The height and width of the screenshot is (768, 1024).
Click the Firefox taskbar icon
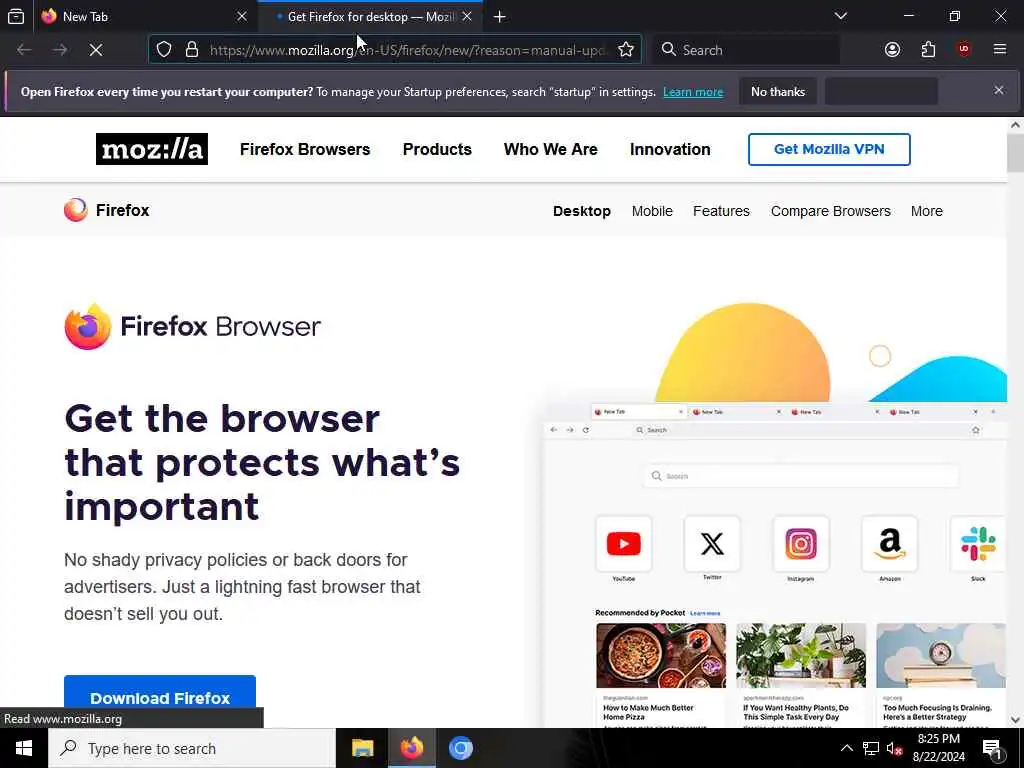pos(411,748)
